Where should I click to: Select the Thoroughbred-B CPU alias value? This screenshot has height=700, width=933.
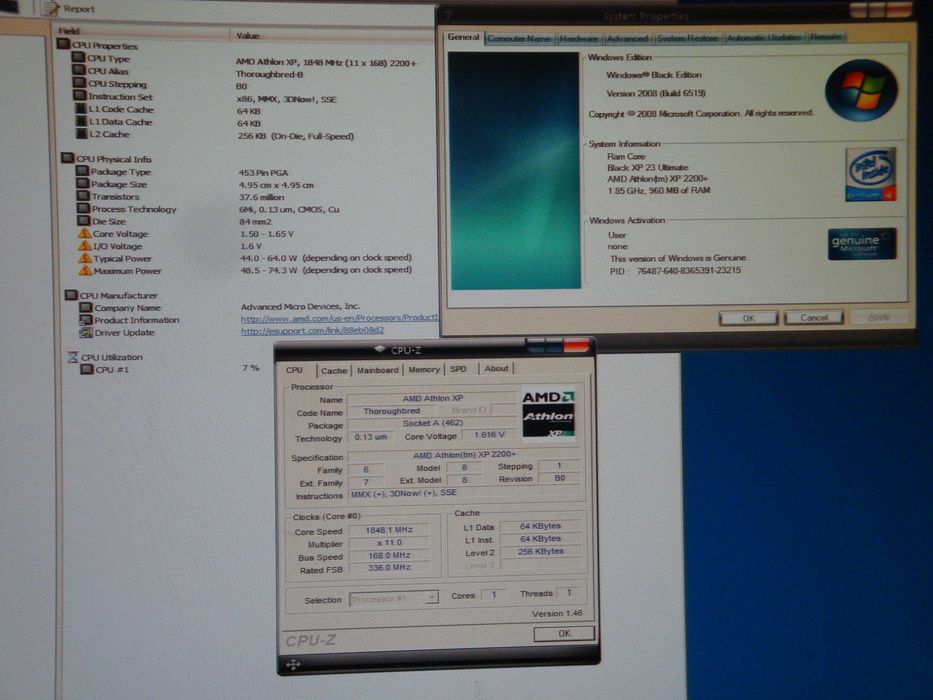269,74
